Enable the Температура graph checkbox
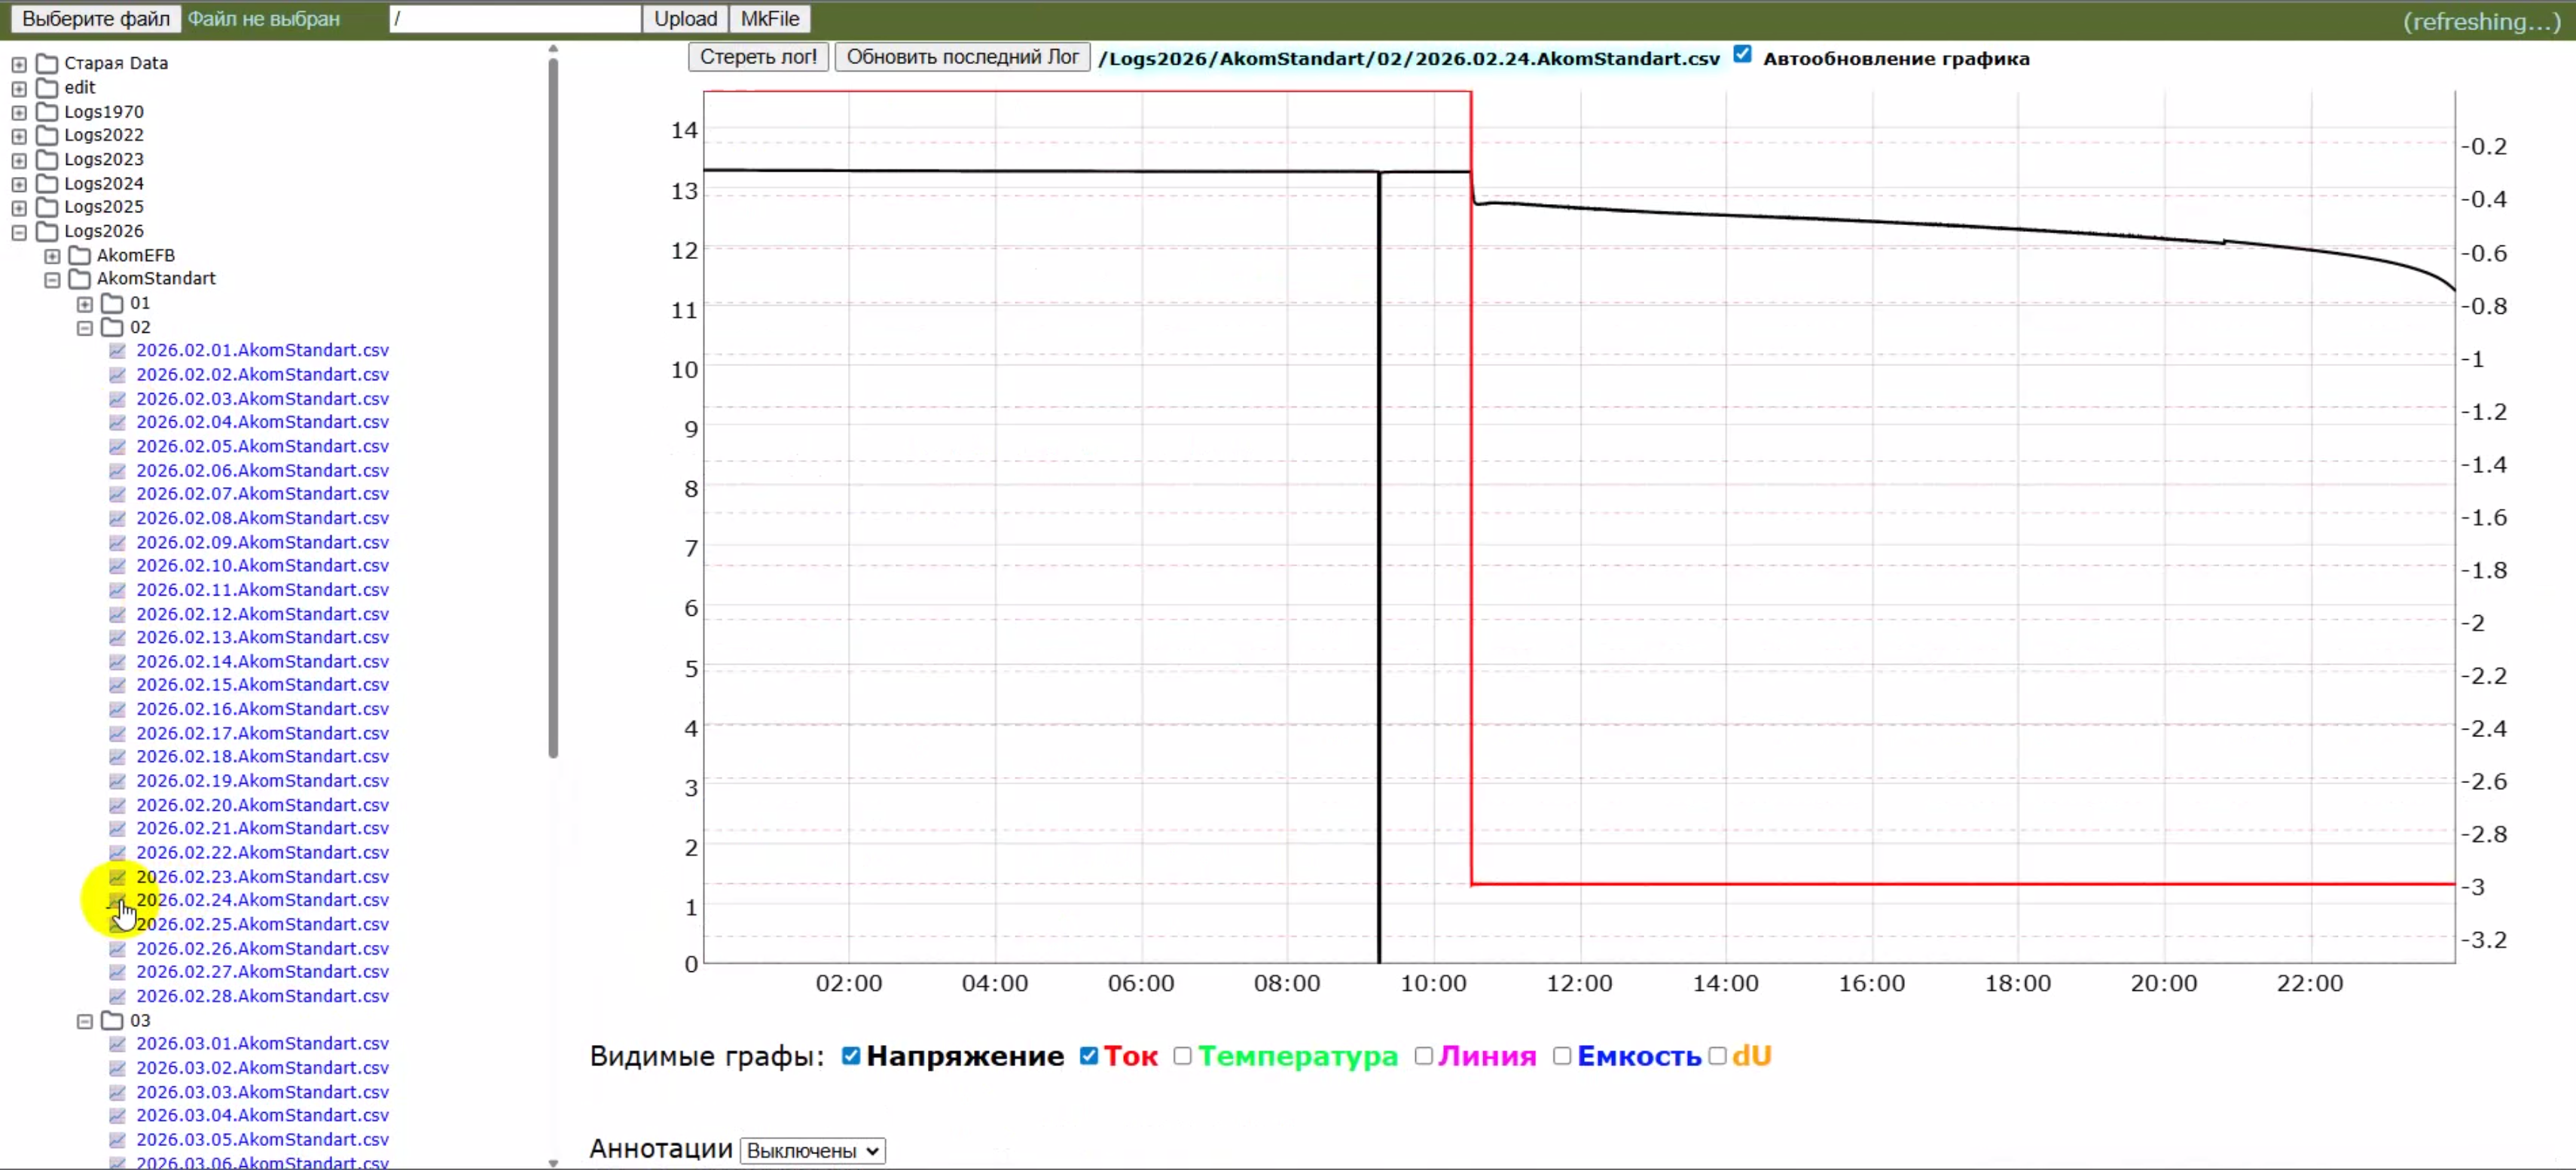The image size is (2576, 1170). (x=1182, y=1056)
